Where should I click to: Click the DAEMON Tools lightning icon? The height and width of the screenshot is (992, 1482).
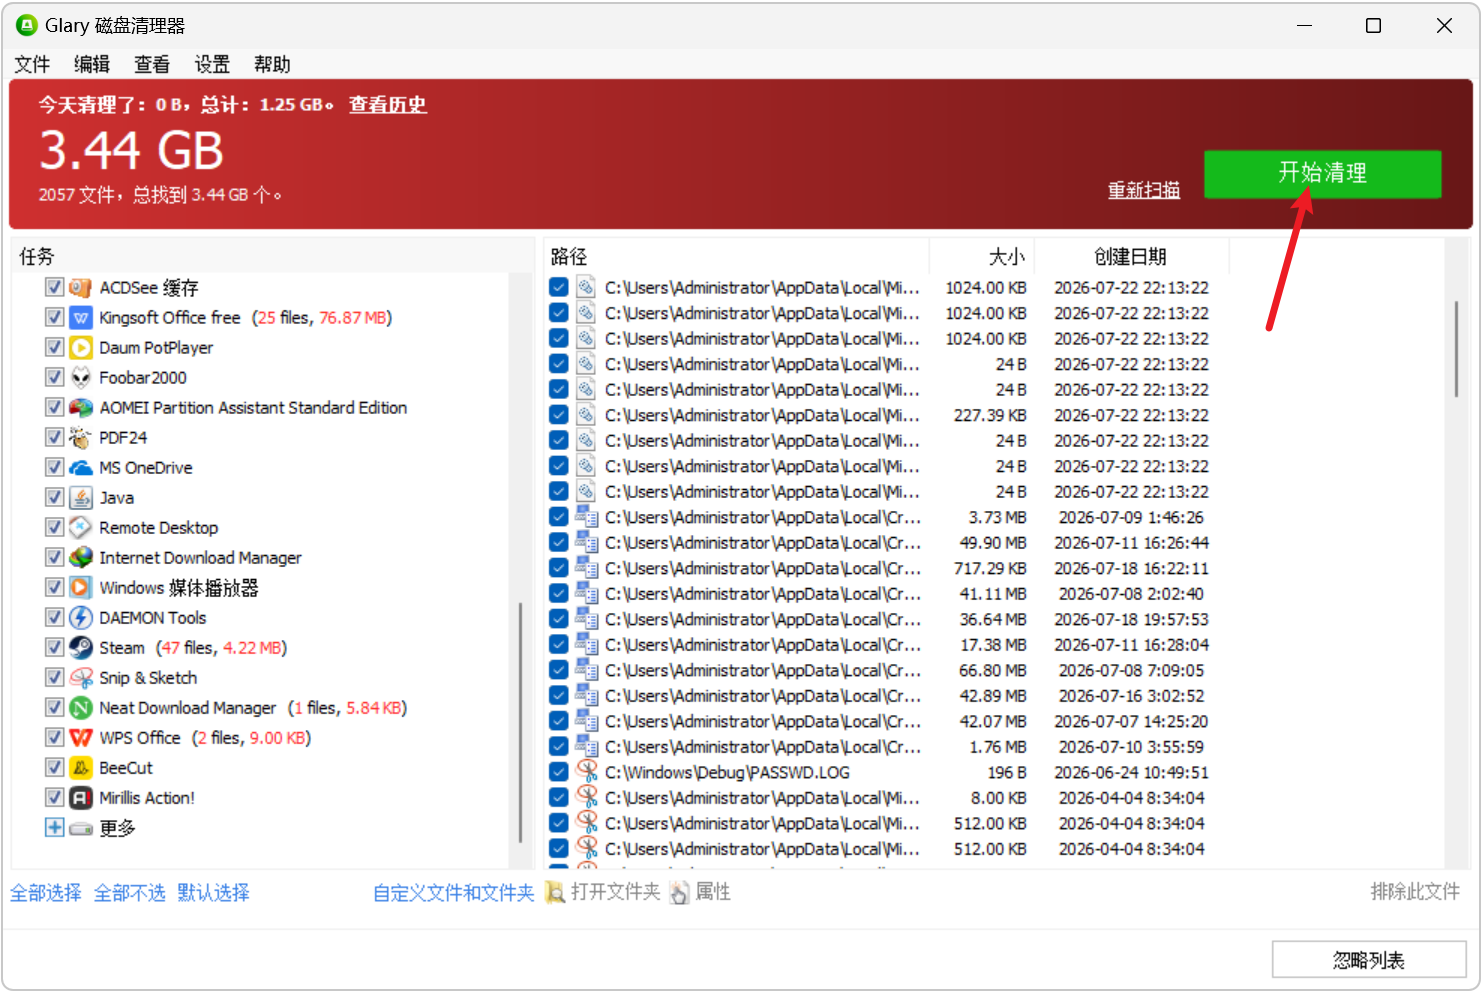point(81,618)
